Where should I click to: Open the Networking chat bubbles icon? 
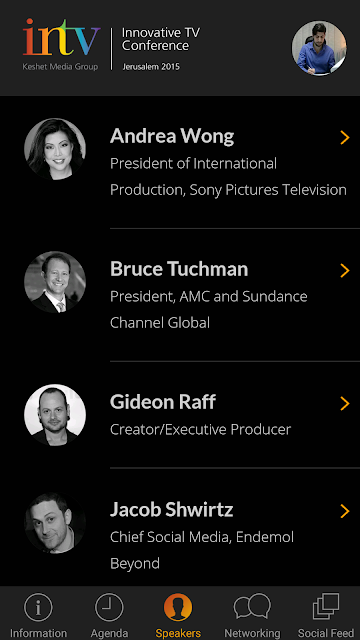[x=252, y=607]
